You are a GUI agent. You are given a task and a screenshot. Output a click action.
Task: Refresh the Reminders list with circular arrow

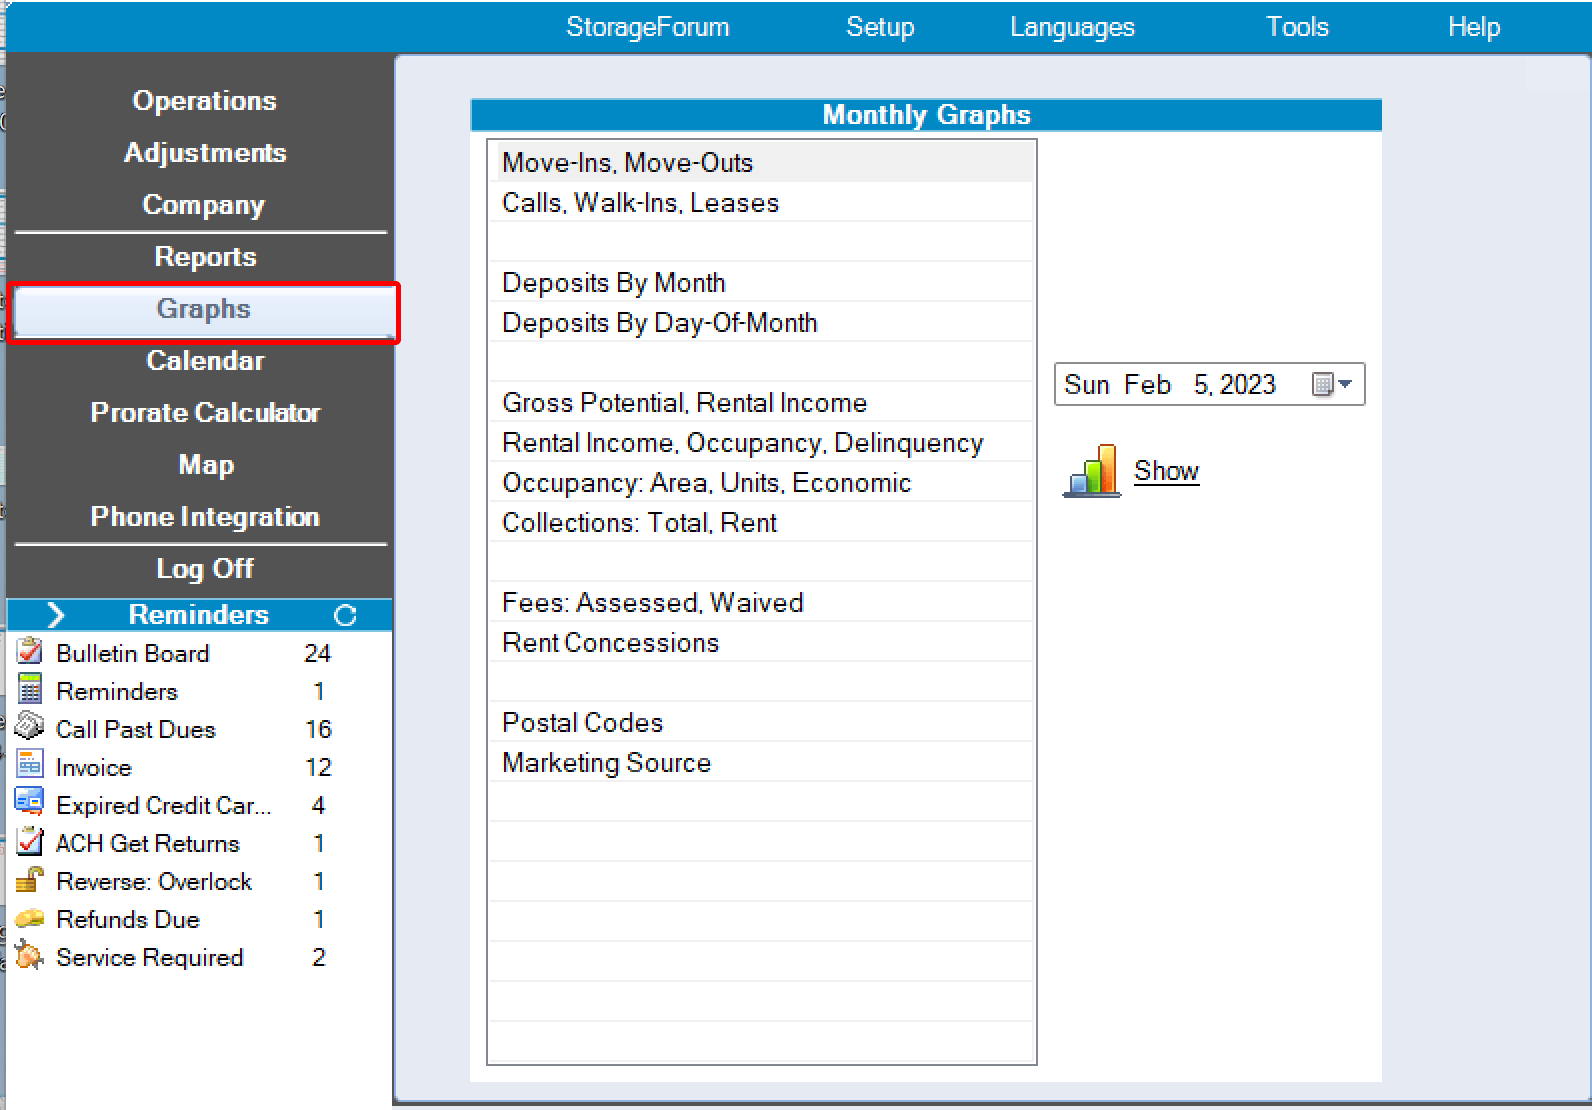pos(345,615)
